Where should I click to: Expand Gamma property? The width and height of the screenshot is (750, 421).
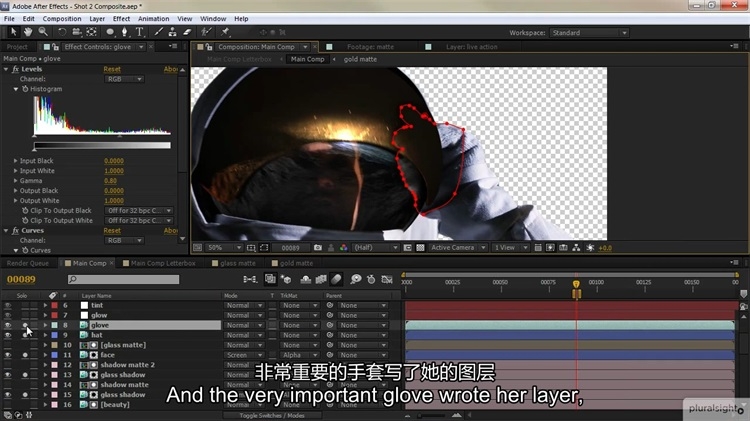click(x=15, y=181)
